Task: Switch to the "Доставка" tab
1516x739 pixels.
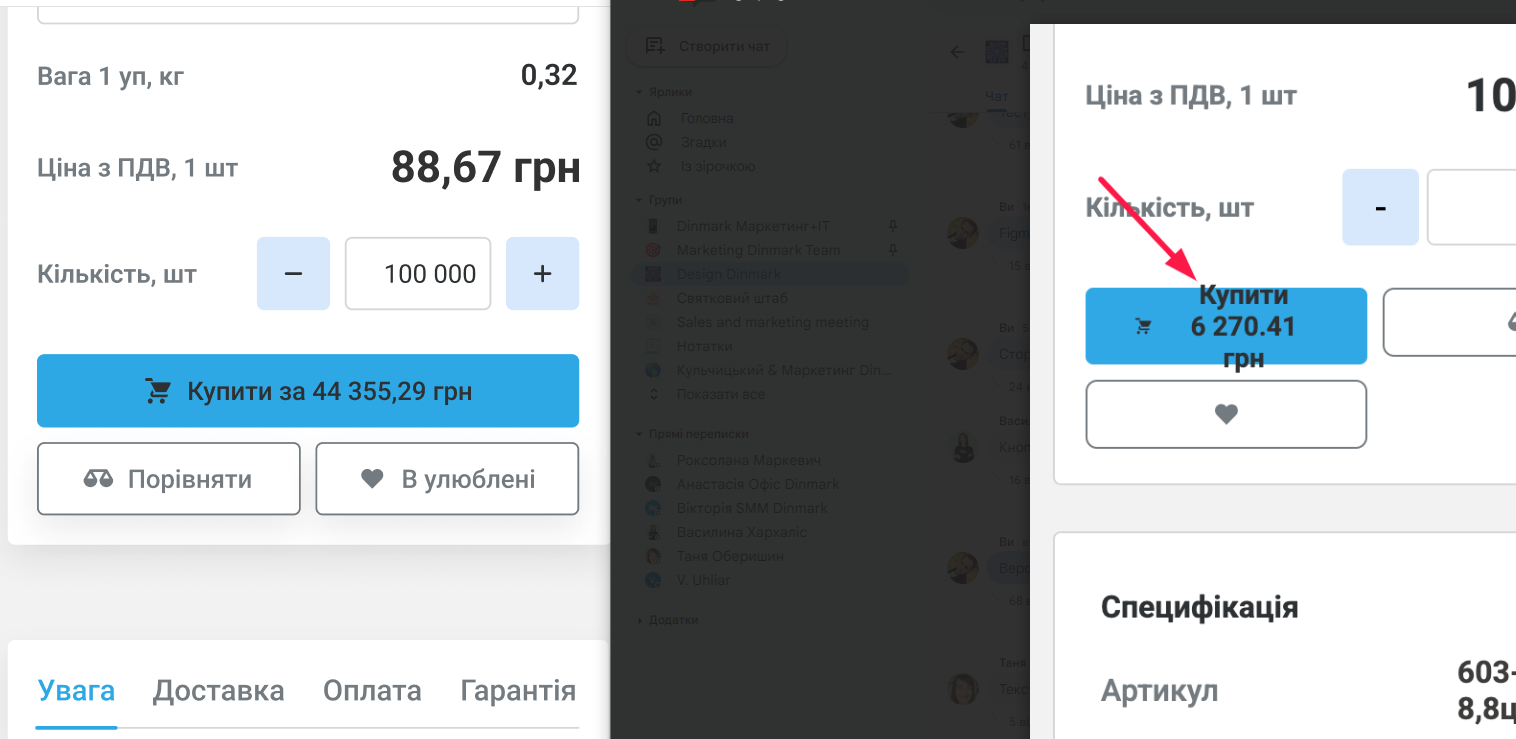Action: (218, 691)
